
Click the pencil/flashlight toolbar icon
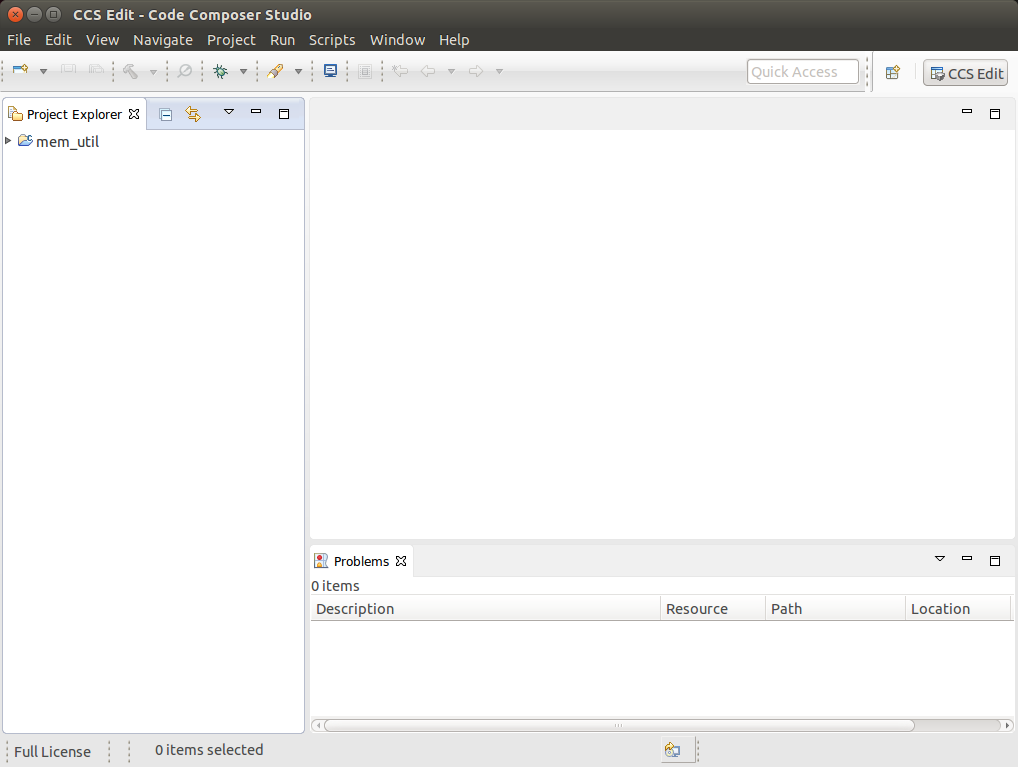pos(274,71)
